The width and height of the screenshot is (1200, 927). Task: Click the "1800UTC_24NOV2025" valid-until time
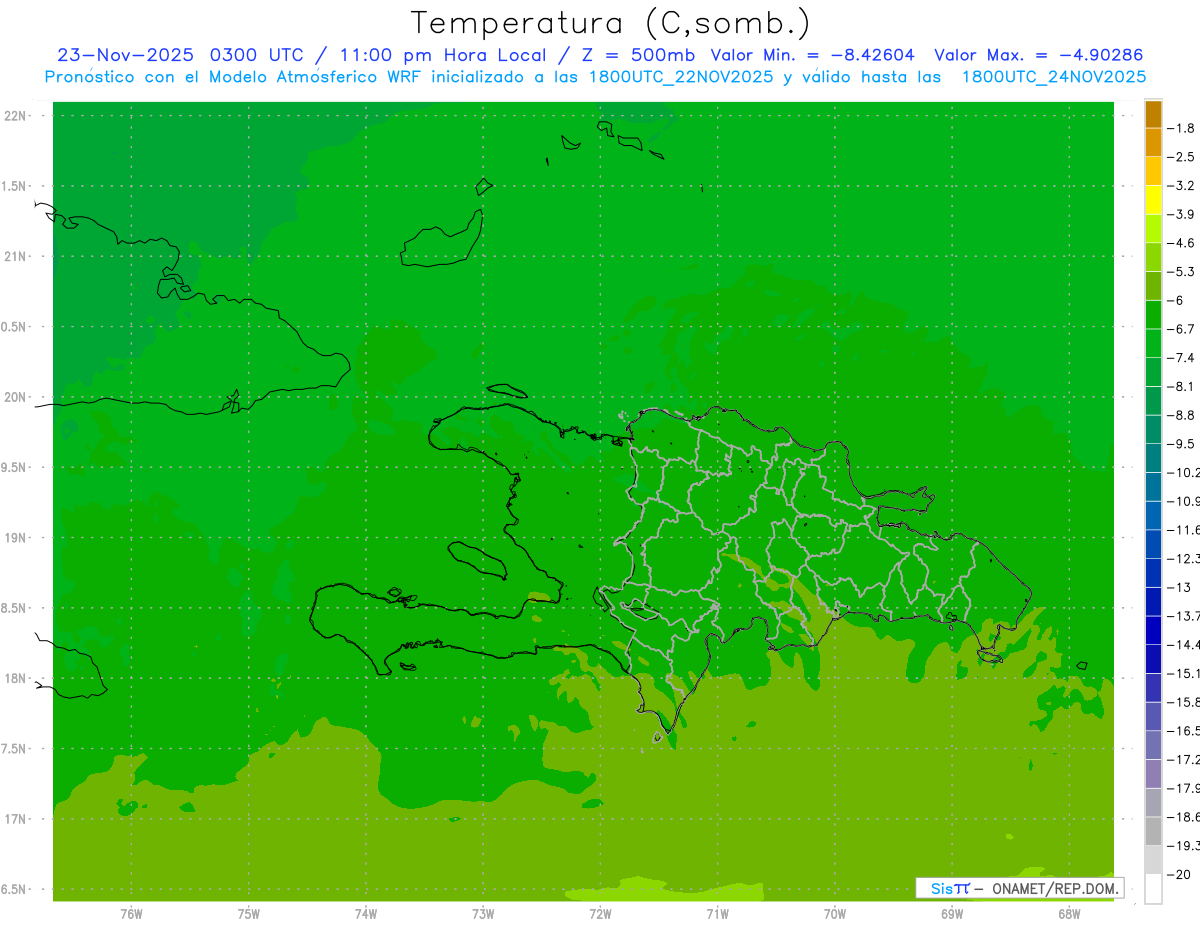coord(1054,77)
